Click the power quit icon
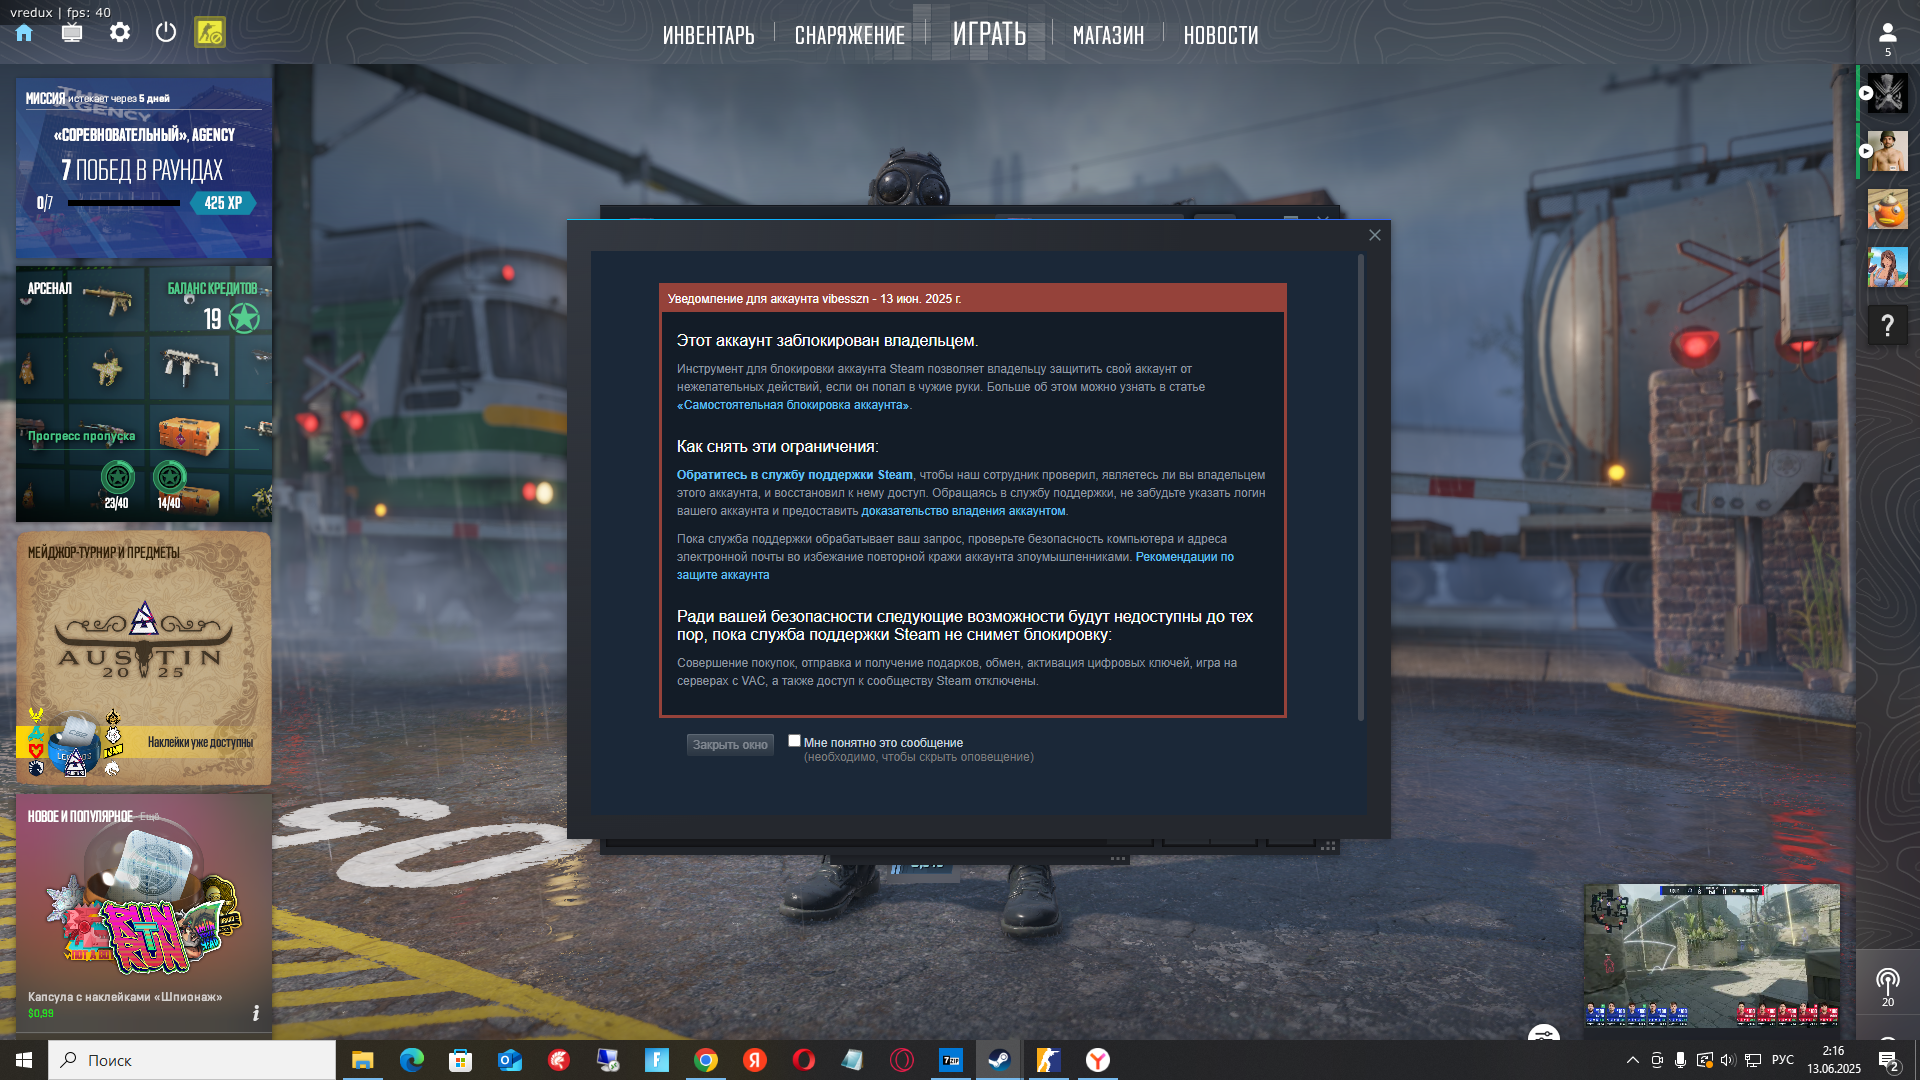Image resolution: width=1920 pixels, height=1080 pixels. click(x=166, y=33)
